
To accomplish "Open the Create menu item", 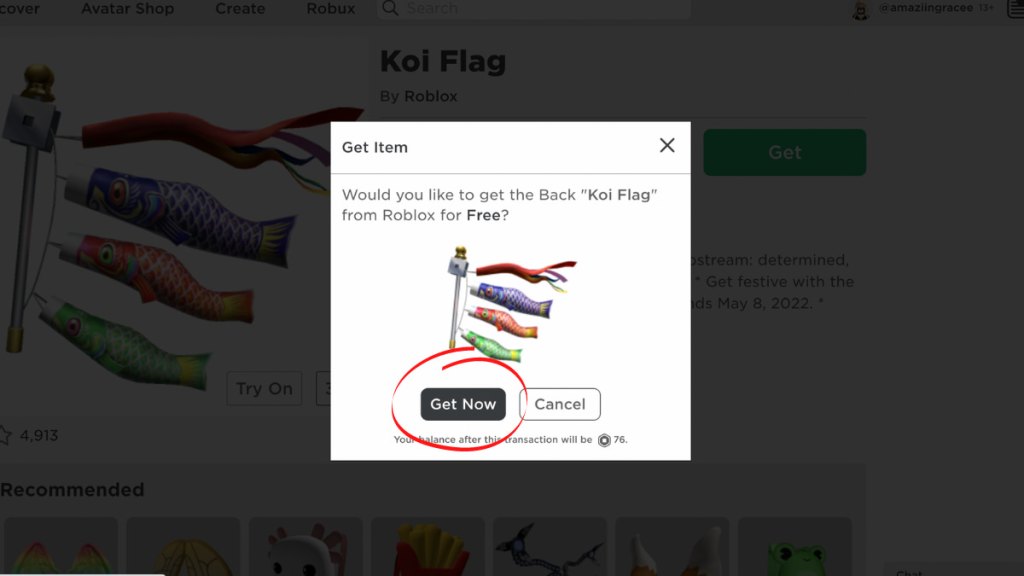I will pos(240,8).
